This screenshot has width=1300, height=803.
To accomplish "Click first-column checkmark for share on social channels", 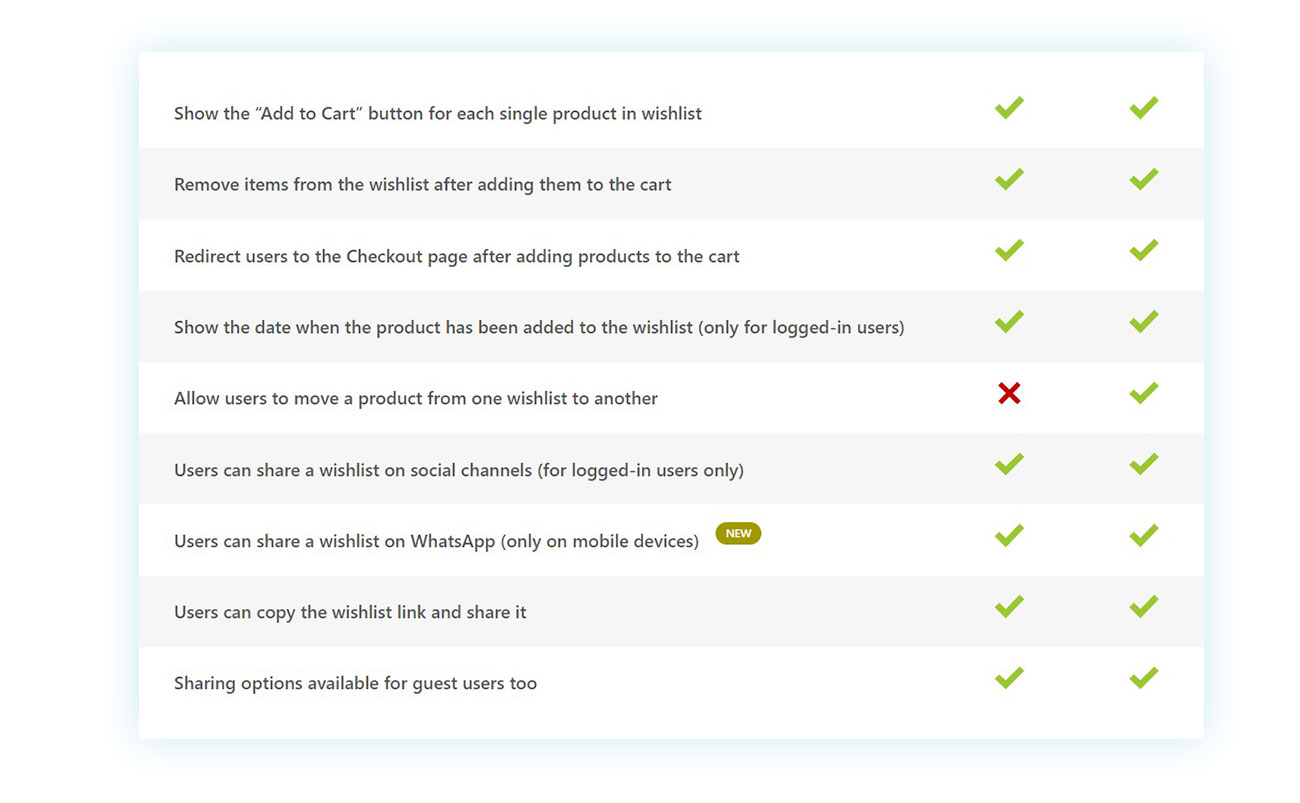I will (1009, 464).
